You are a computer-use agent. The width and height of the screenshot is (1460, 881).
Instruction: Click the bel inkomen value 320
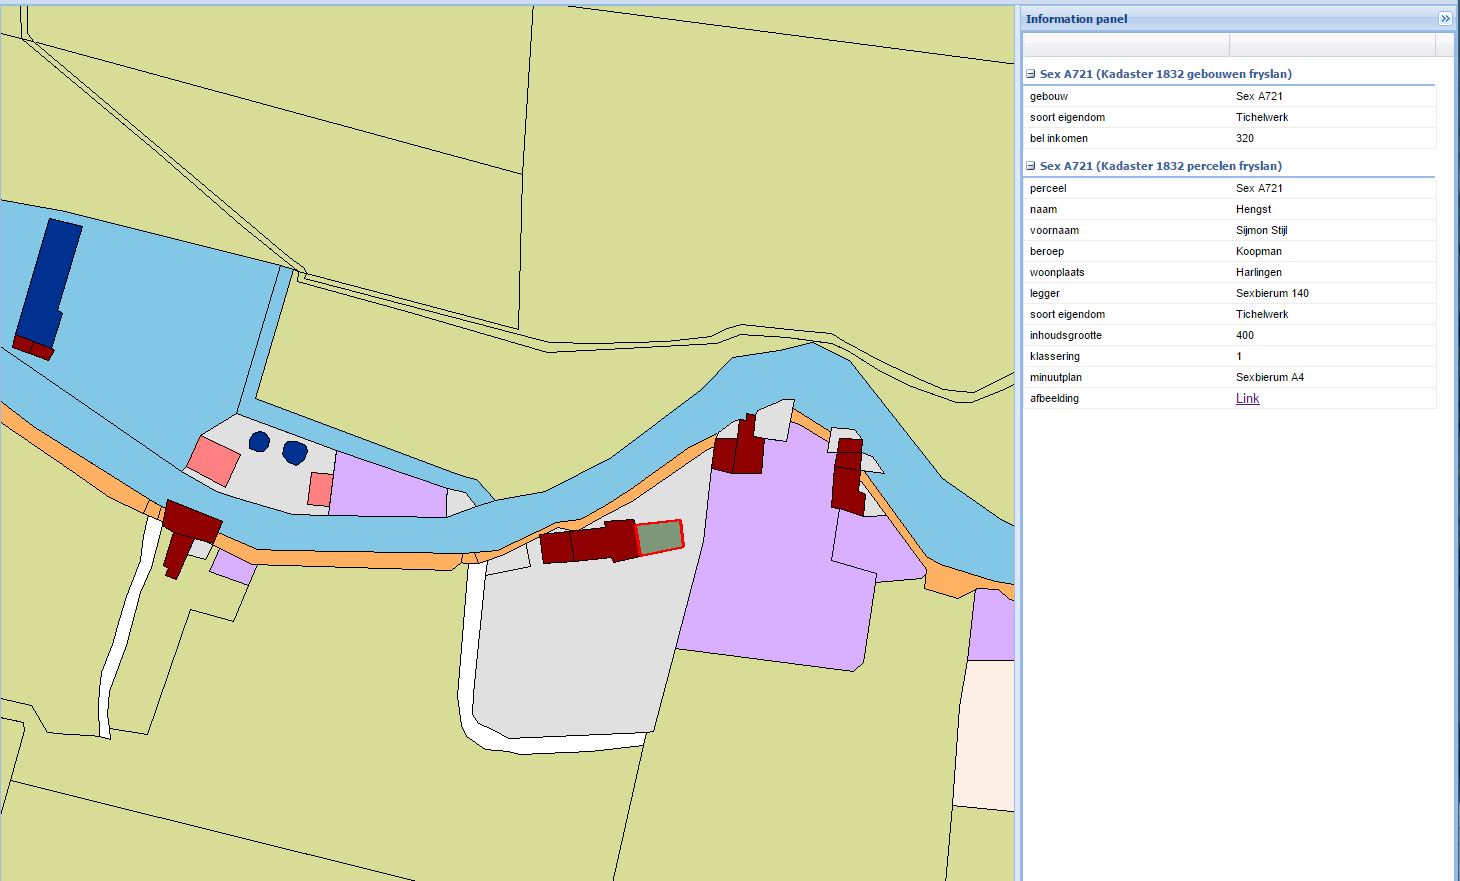(1244, 138)
